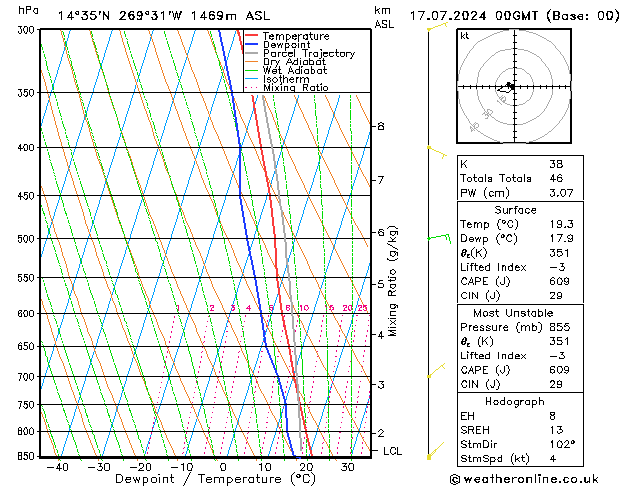The width and height of the screenshot is (629, 486).
Task: Select the Isotherm legend label
Action: [286, 79]
